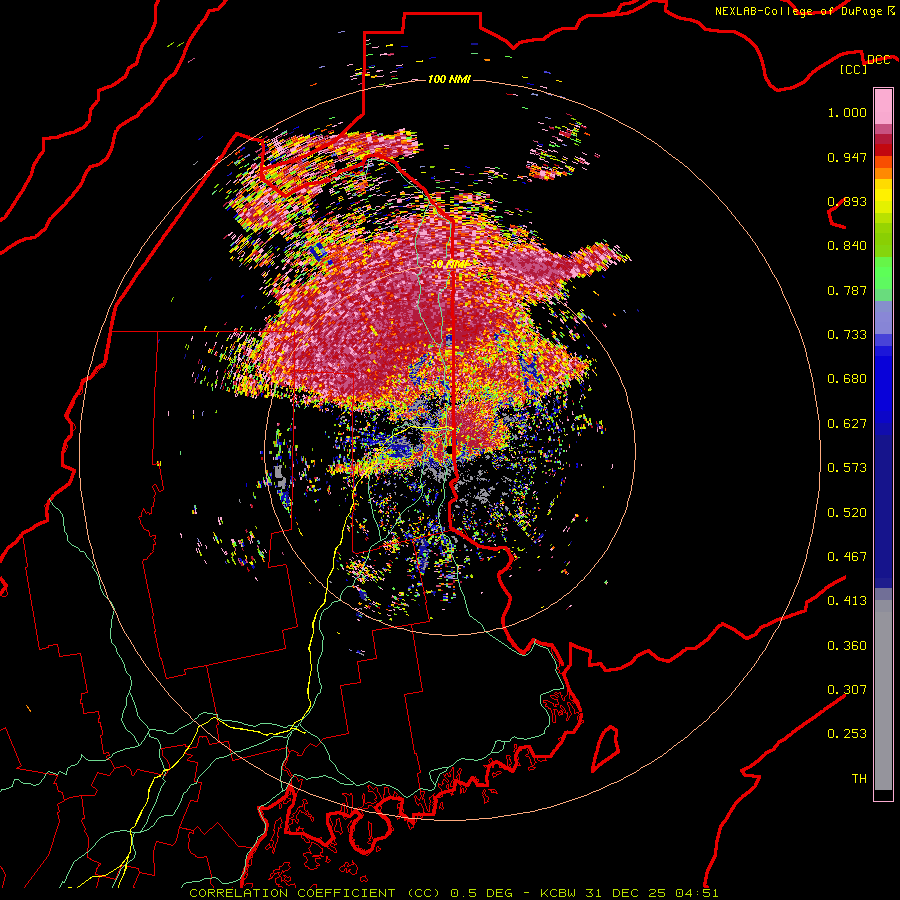The image size is (900, 900).
Task: Click the KCBW radar site identifier
Action: point(560,893)
